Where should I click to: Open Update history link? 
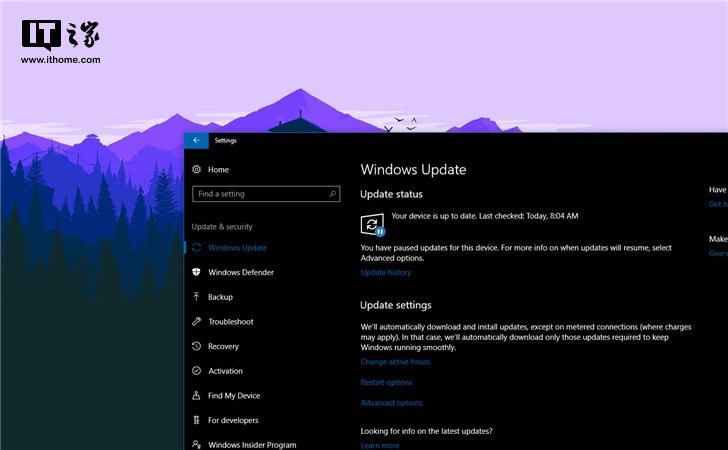386,272
